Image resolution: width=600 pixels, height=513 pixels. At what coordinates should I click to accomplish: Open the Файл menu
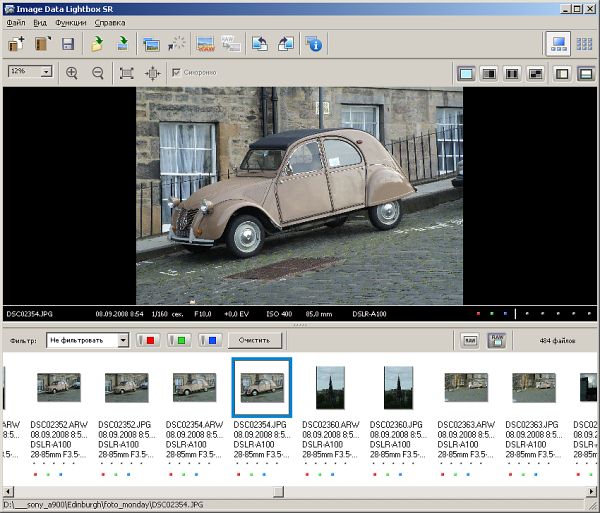(x=16, y=23)
